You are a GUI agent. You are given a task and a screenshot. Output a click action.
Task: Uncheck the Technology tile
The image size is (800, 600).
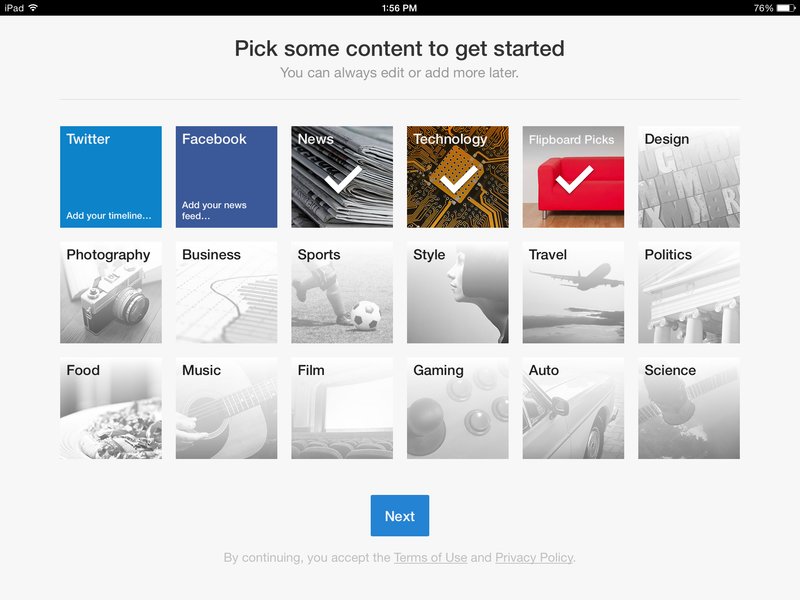458,177
